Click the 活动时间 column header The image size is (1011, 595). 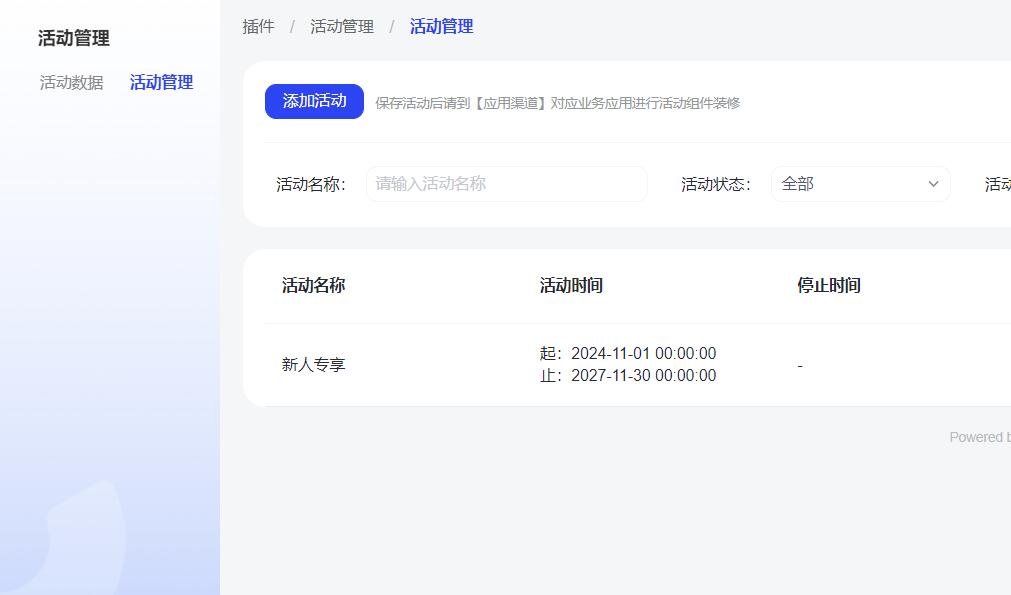pyautogui.click(x=571, y=285)
